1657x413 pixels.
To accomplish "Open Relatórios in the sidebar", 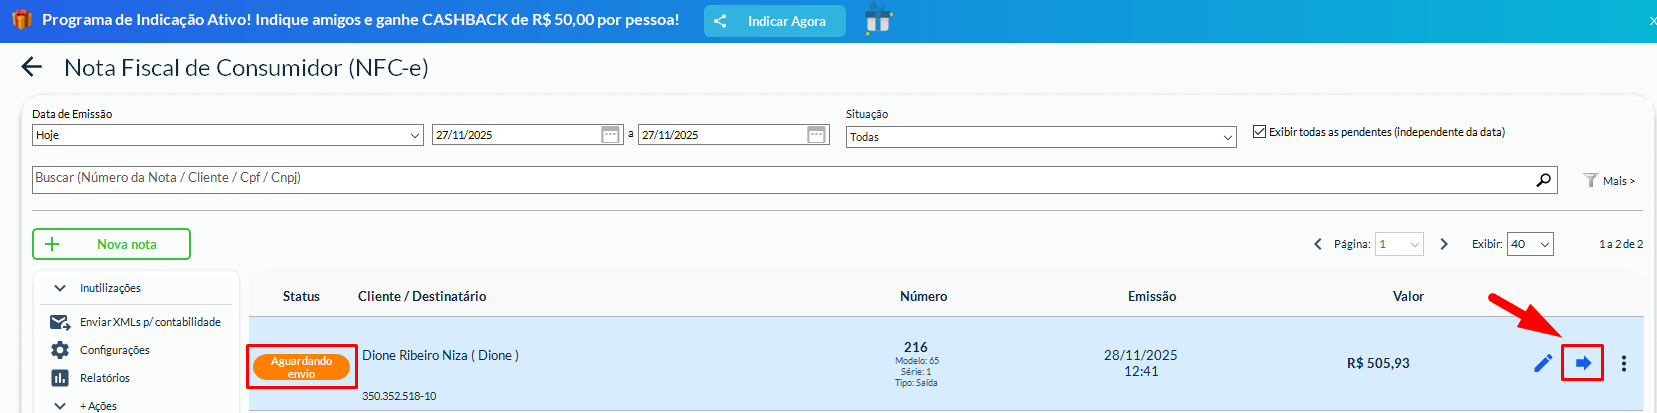I will [104, 378].
